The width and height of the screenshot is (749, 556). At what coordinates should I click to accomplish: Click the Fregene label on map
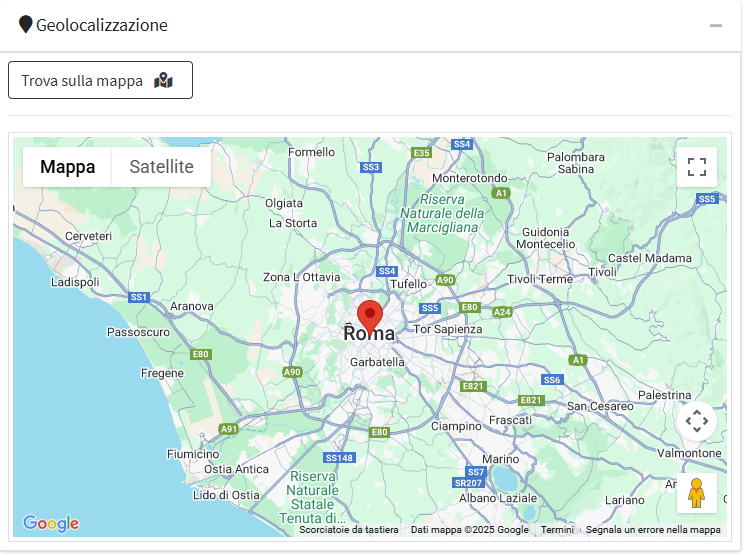(x=162, y=373)
